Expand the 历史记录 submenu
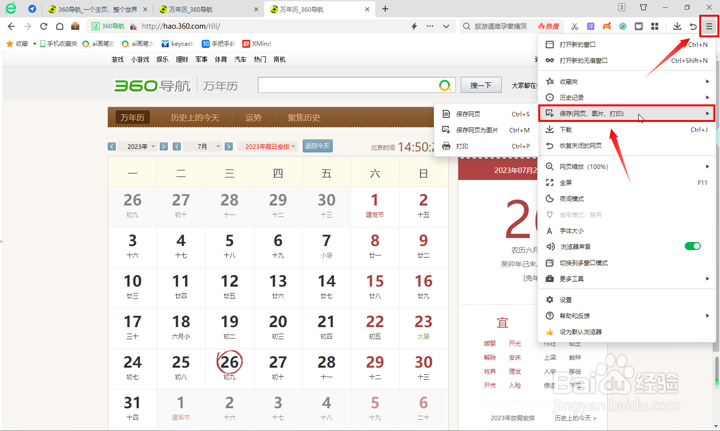 pos(626,98)
